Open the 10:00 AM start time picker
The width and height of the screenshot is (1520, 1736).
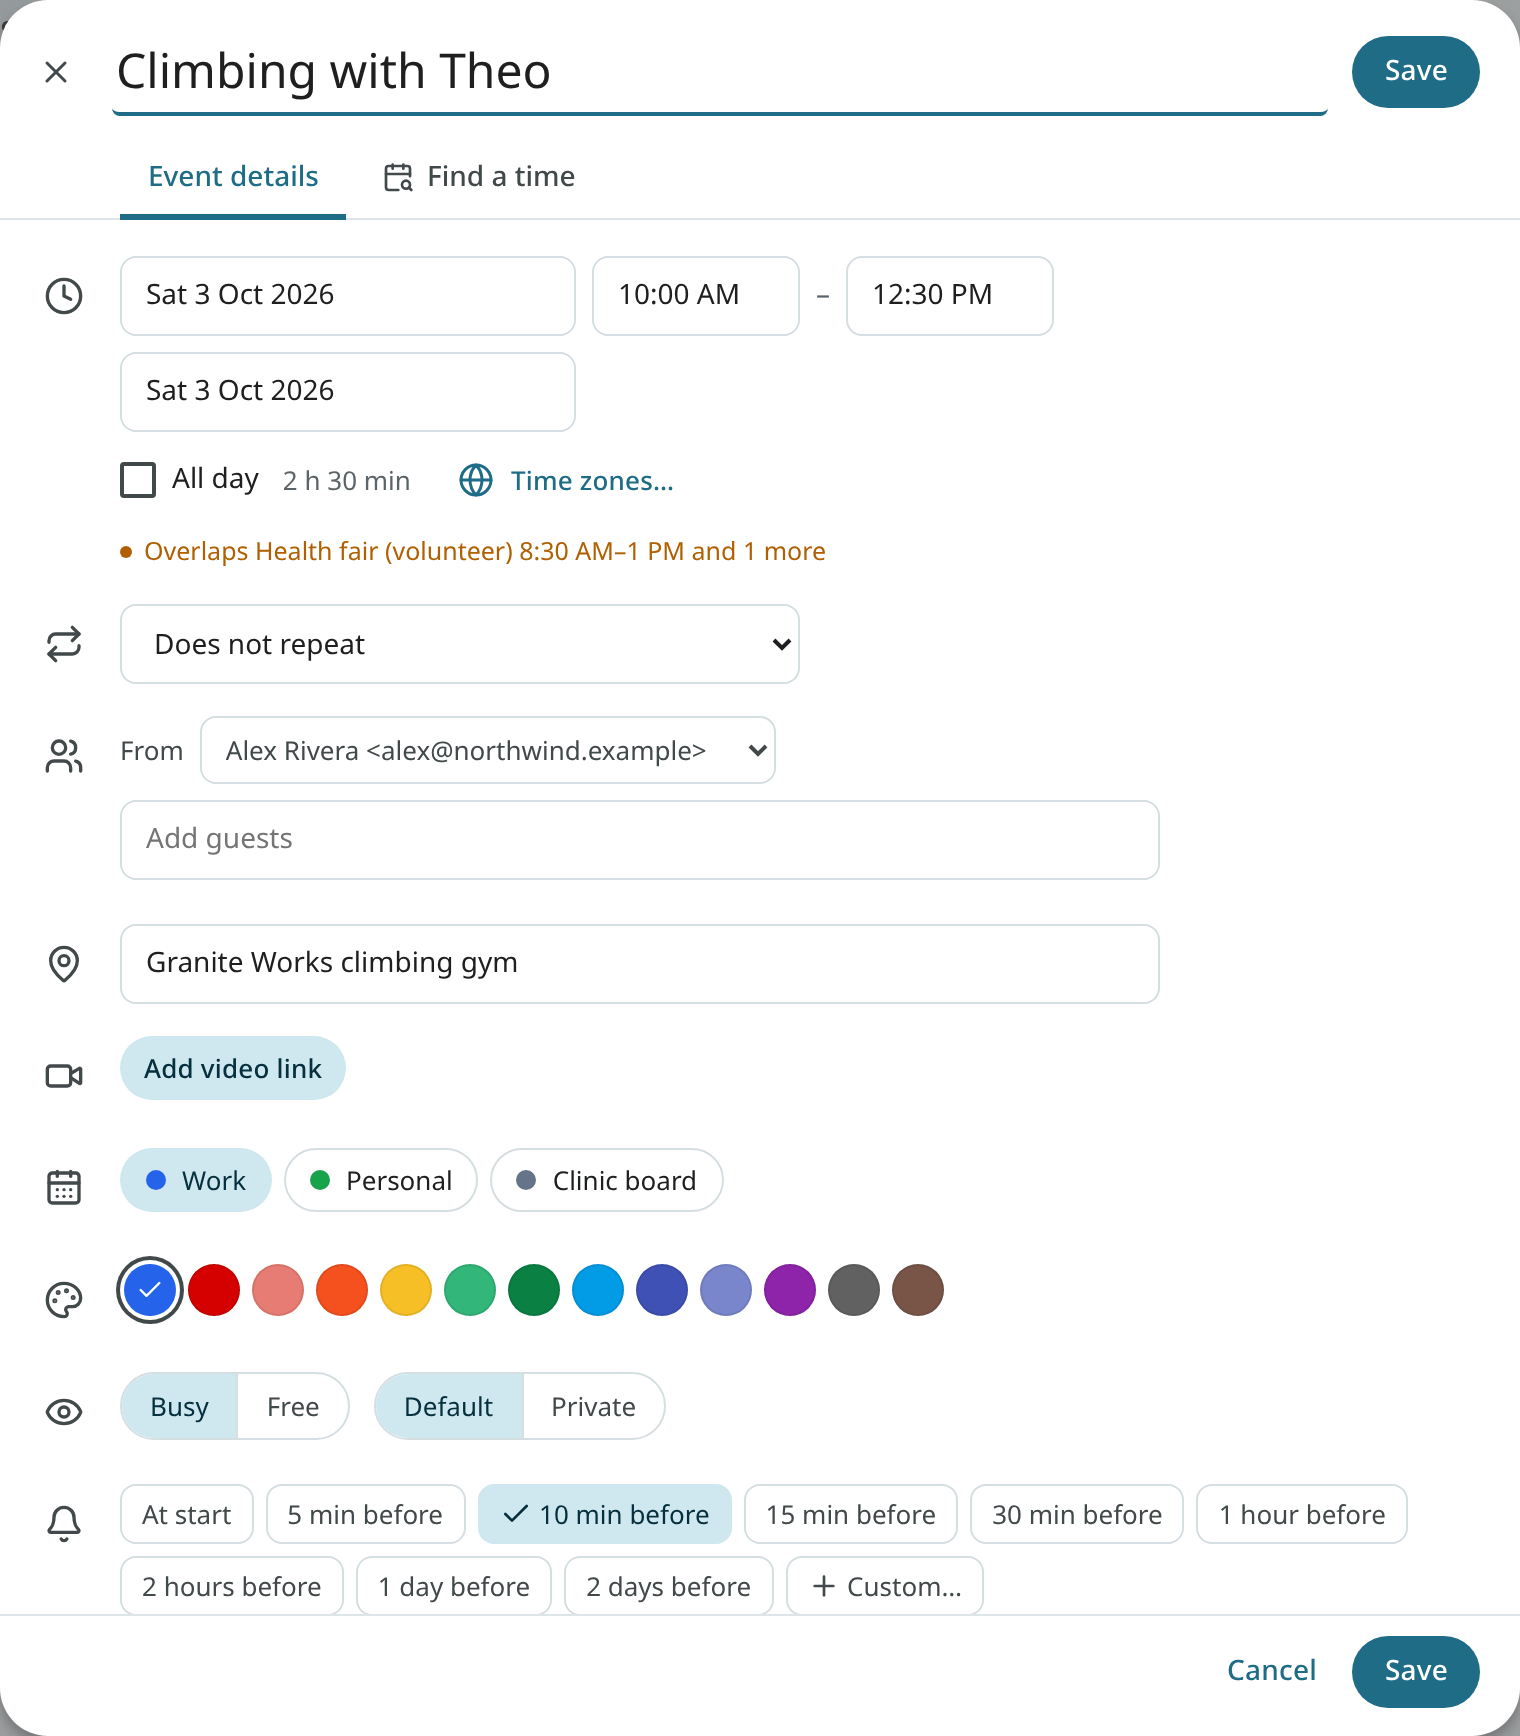coord(696,296)
